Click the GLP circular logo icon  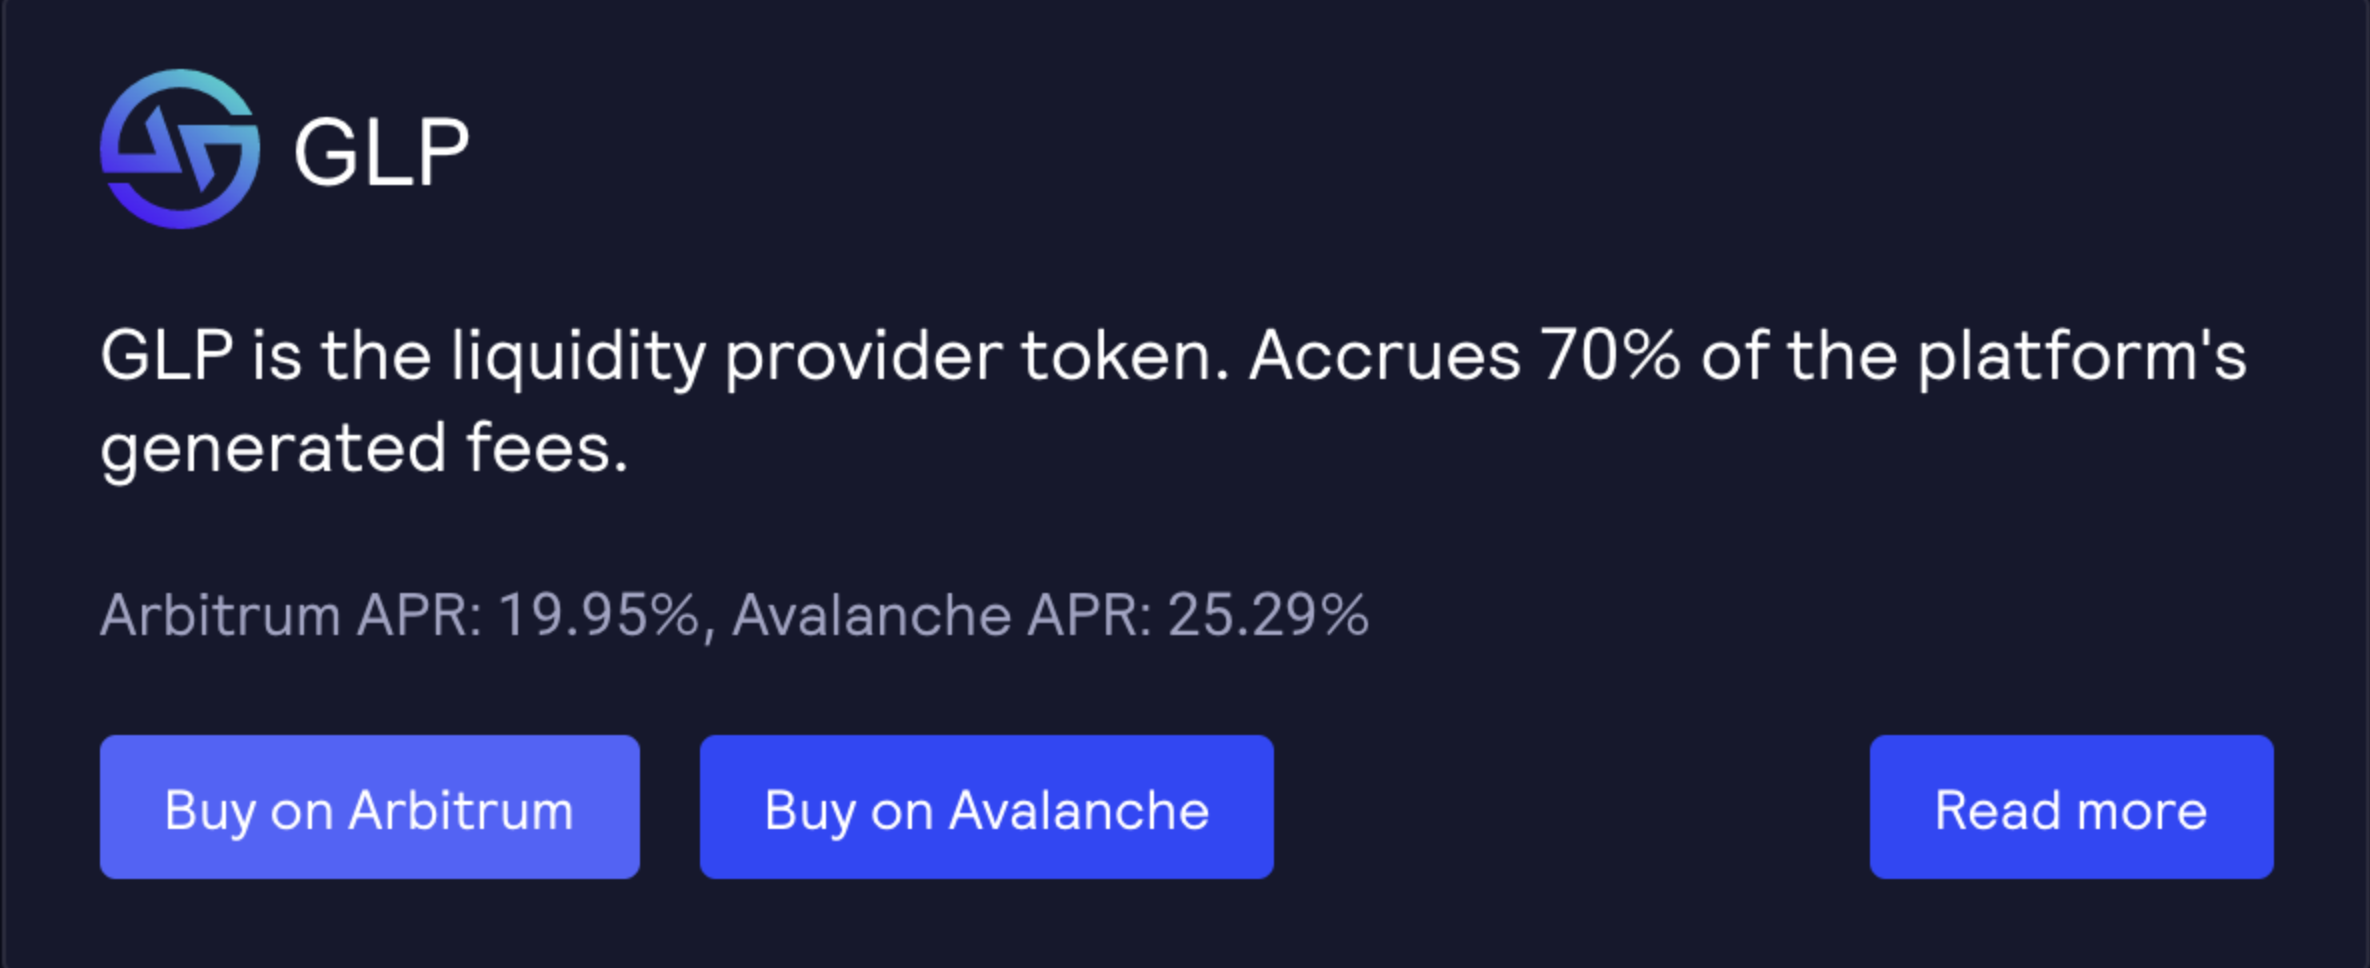pos(180,149)
